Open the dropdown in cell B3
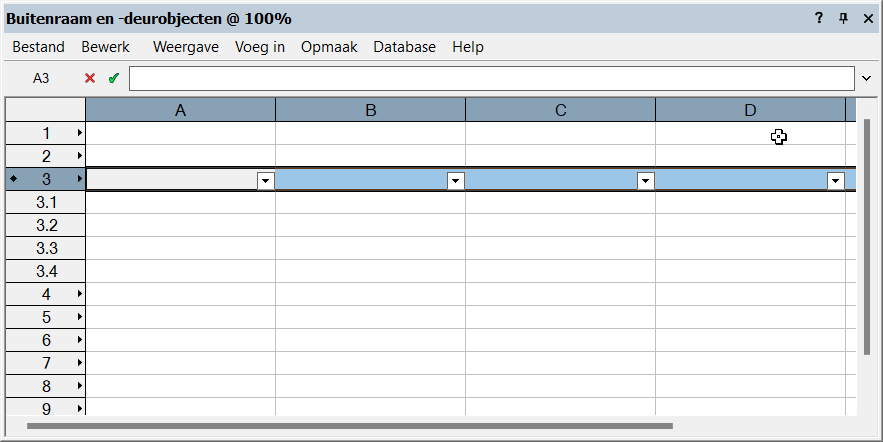This screenshot has width=883, height=442. (x=456, y=180)
